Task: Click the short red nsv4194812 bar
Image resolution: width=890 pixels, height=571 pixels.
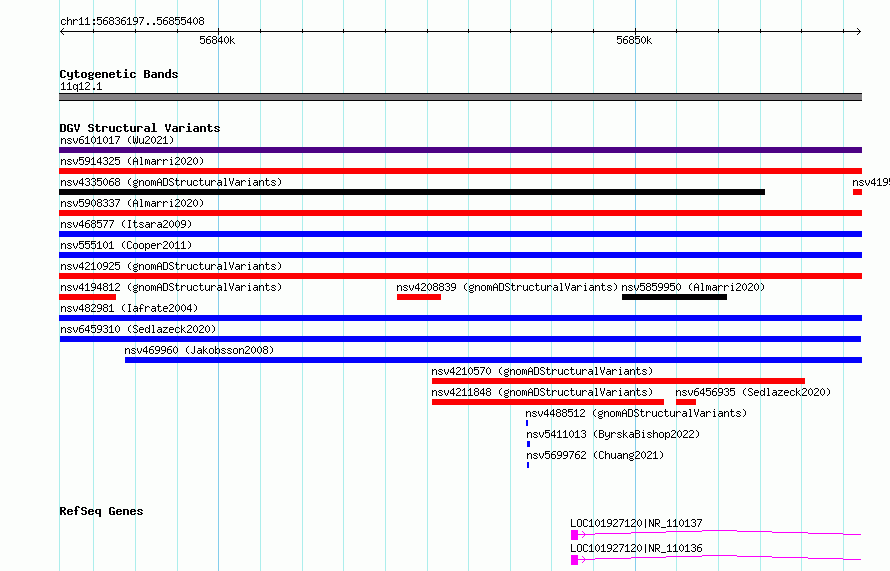Action: click(87, 297)
